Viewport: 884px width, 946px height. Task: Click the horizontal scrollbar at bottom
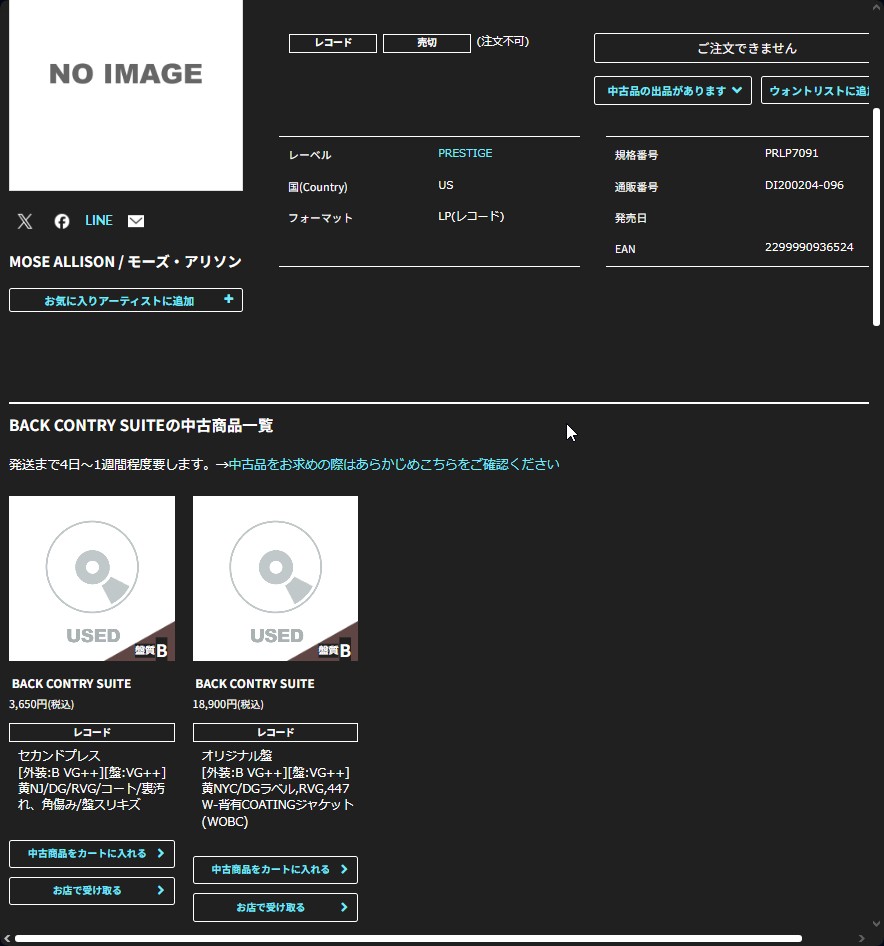point(408,939)
